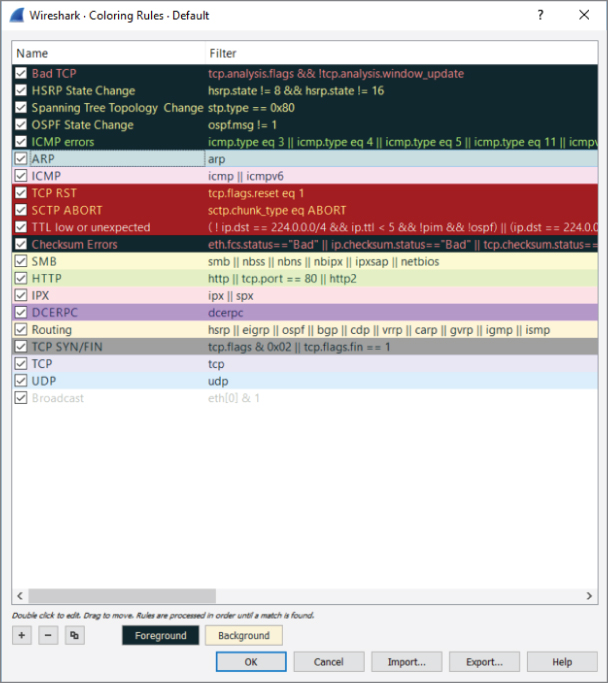Select the 'ipx || spx' filter cell
Viewport: 608px width, 683px height.
[x=230, y=296]
